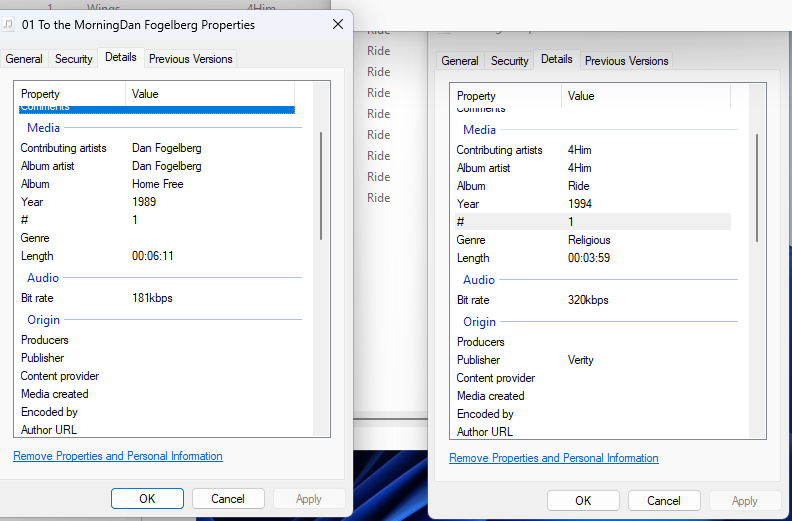
Task: Click Author URL row in 4Him dialog
Action: click(x=592, y=432)
